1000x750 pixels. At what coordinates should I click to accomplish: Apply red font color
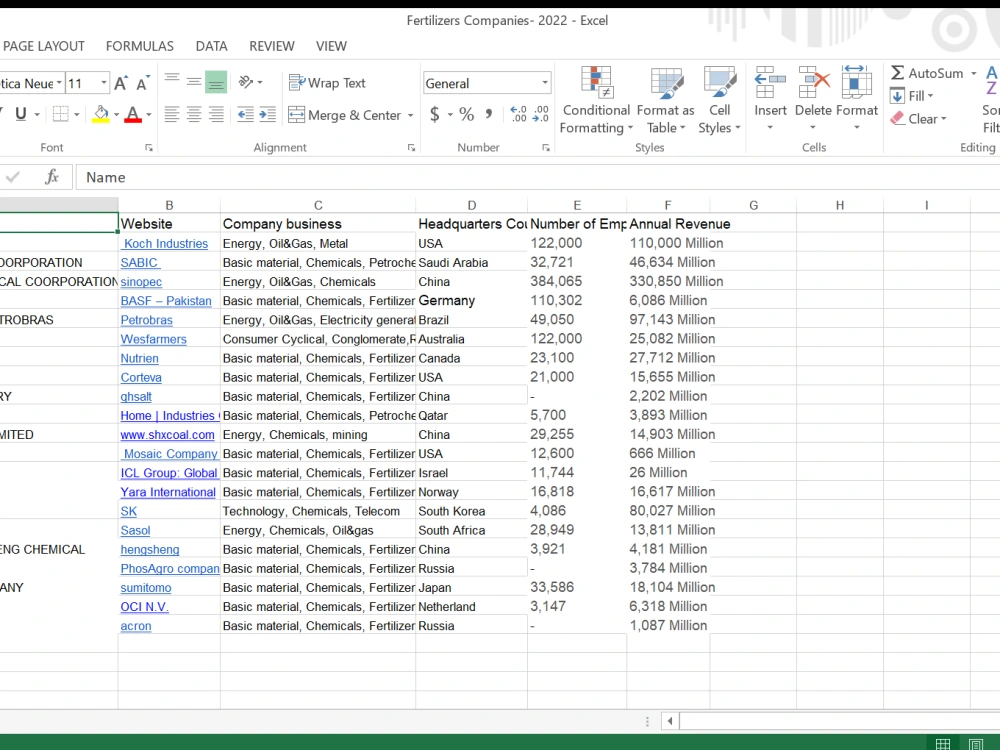click(133, 114)
